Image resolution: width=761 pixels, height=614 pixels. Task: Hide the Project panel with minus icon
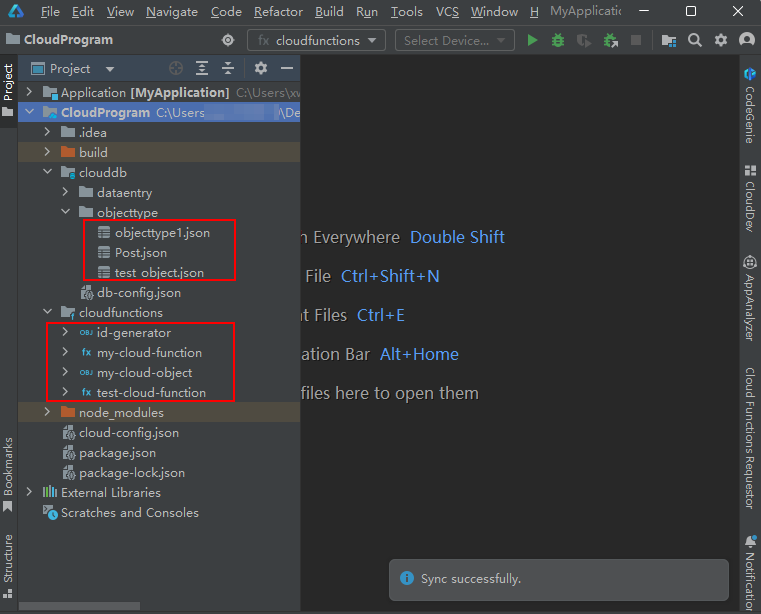(287, 69)
